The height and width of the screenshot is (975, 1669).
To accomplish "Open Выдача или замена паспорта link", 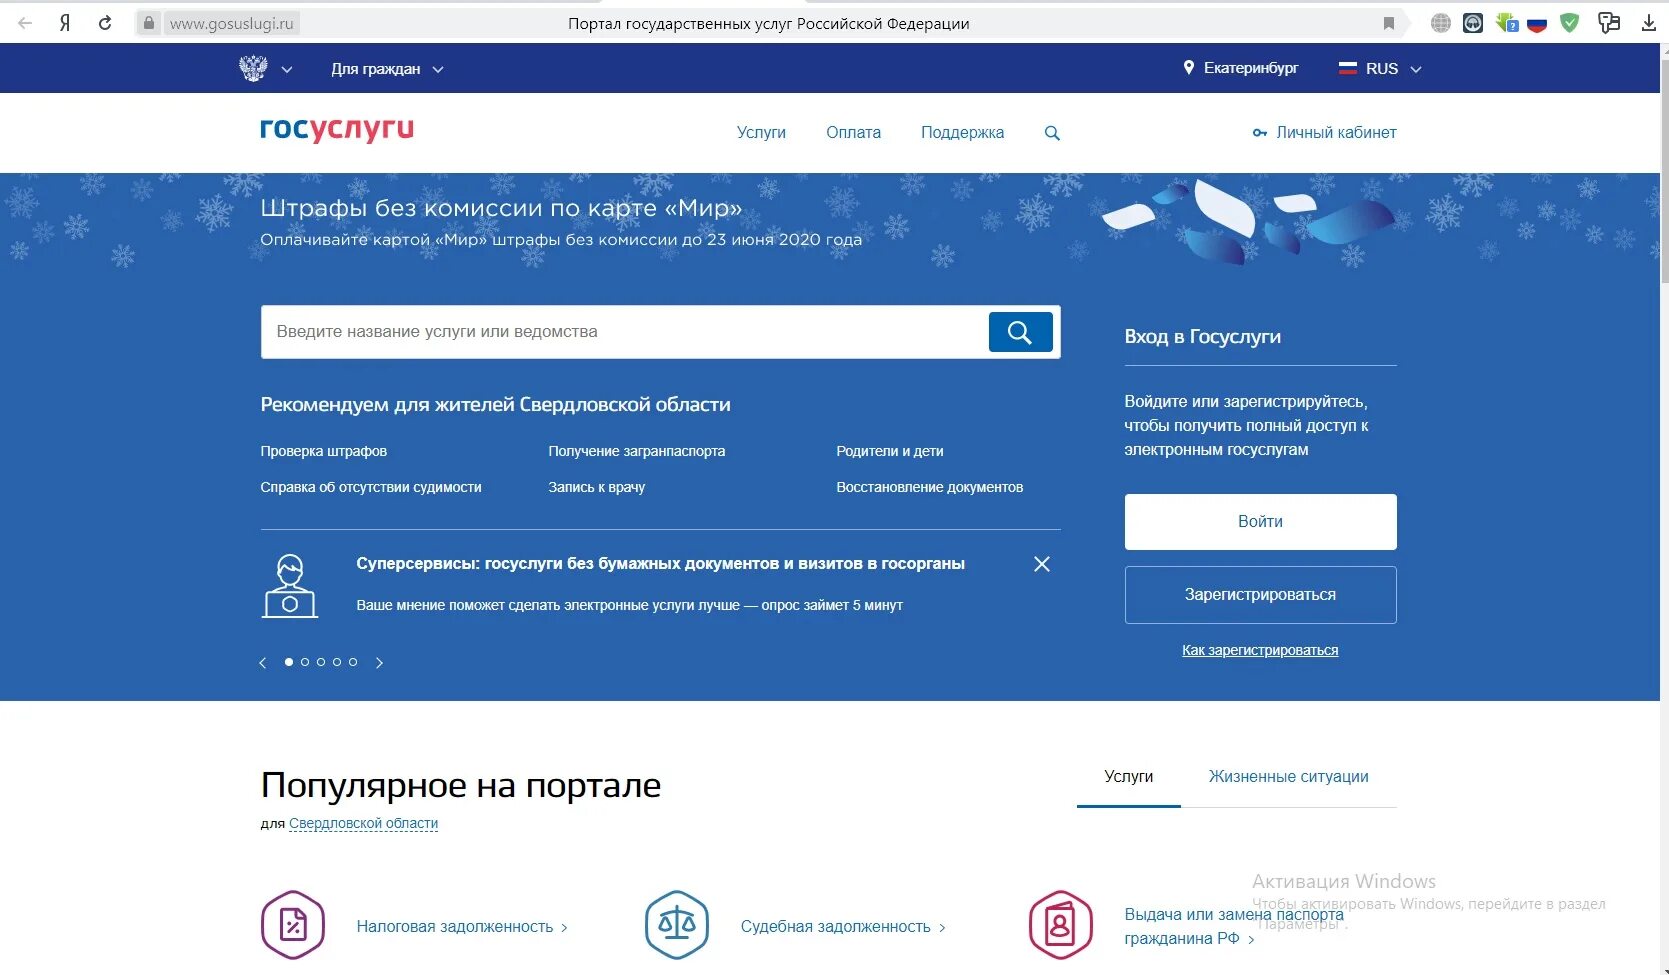I will [x=1234, y=926].
